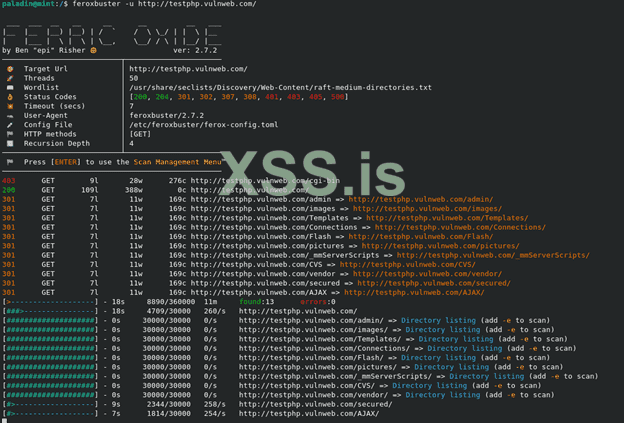624x423 pixels.
Task: Click the 260/s rate on the root scan line
Action: [214, 311]
